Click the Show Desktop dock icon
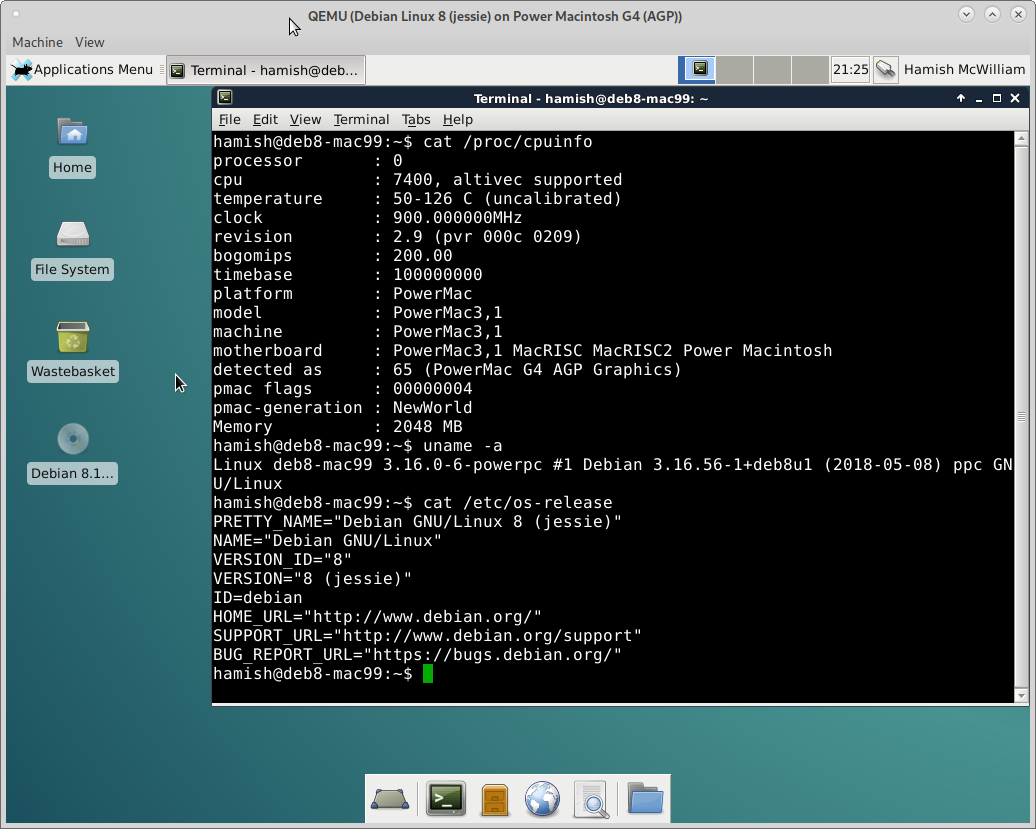 point(390,799)
